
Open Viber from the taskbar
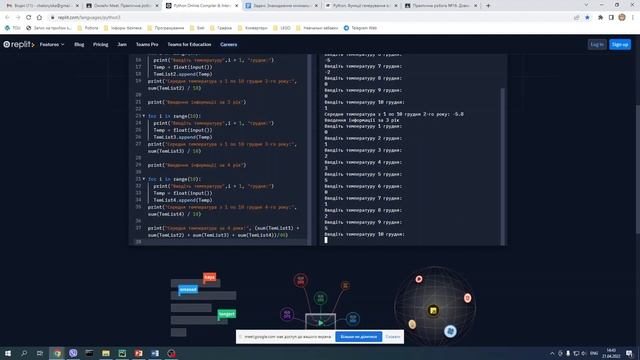[x=73, y=353]
